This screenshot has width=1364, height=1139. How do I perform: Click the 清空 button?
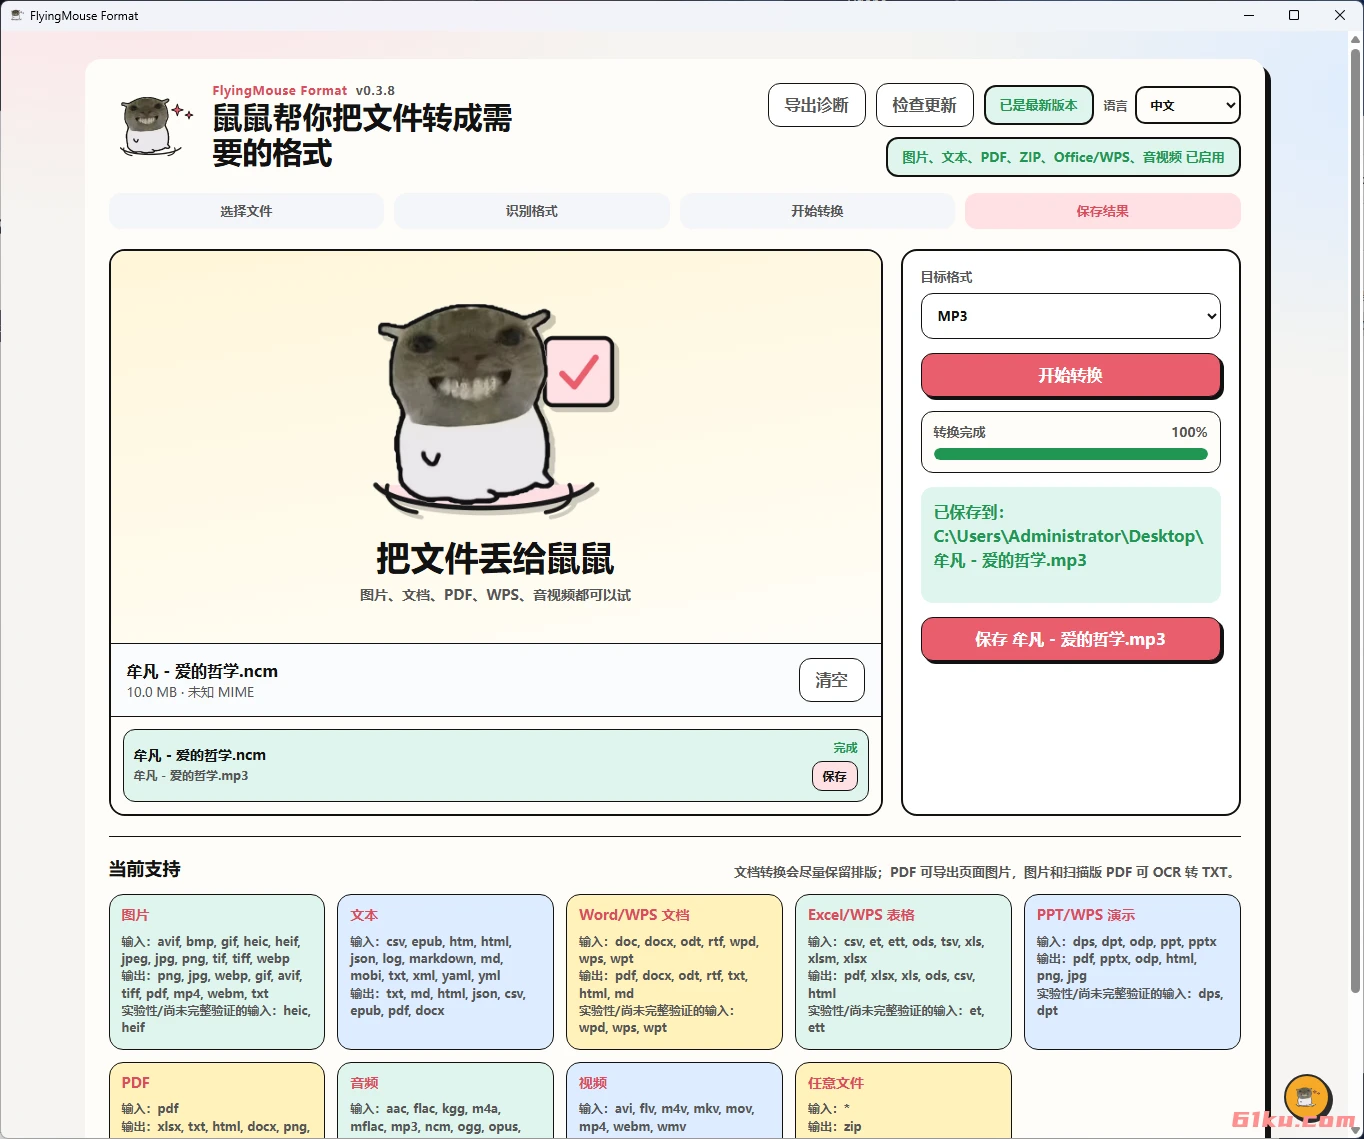pos(832,680)
